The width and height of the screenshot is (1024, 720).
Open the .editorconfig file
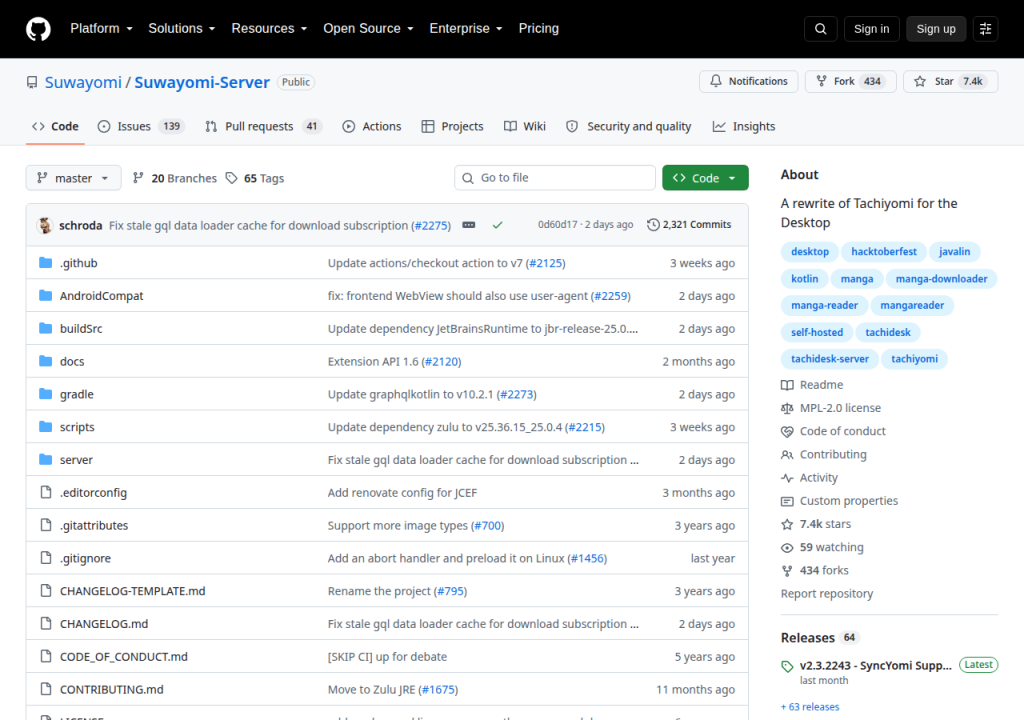click(x=93, y=492)
